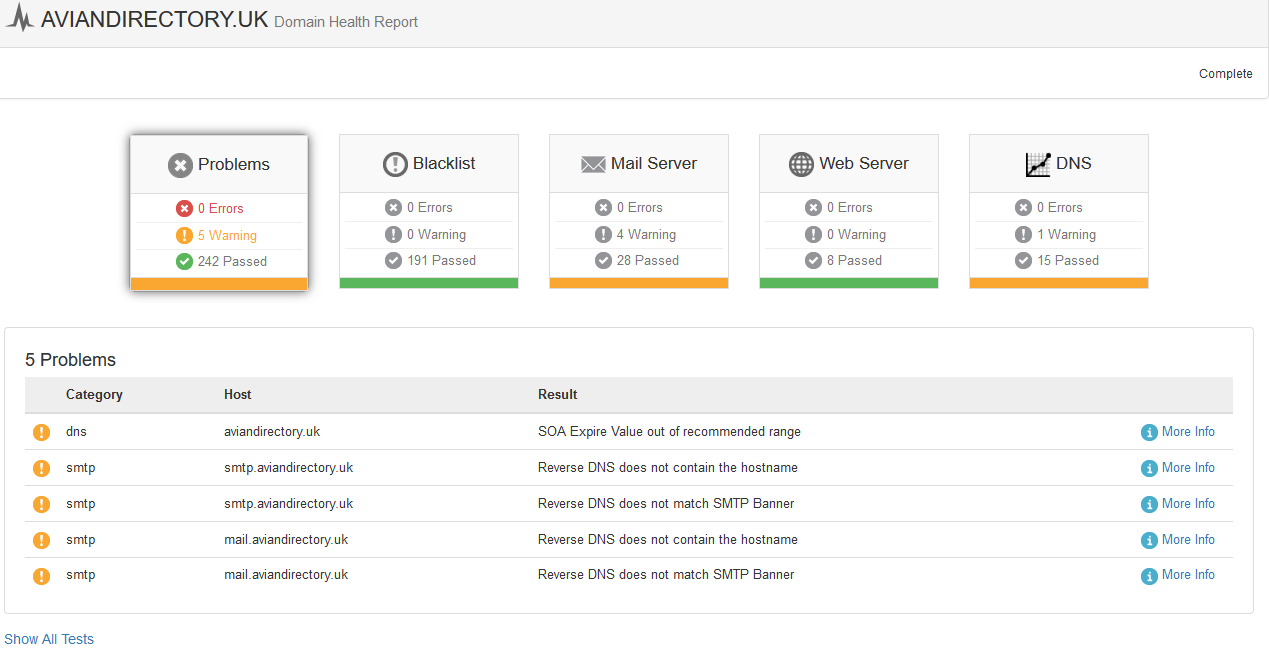Image resolution: width=1269 pixels, height=655 pixels.
Task: Click the 5 Warning count in Problems
Action: pos(226,236)
